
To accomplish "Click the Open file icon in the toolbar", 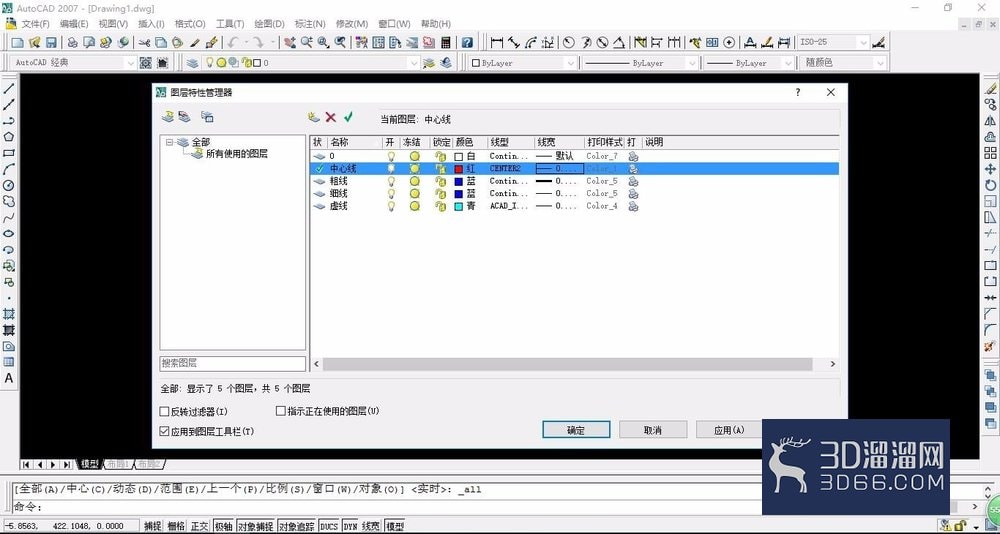I will click(x=34, y=43).
